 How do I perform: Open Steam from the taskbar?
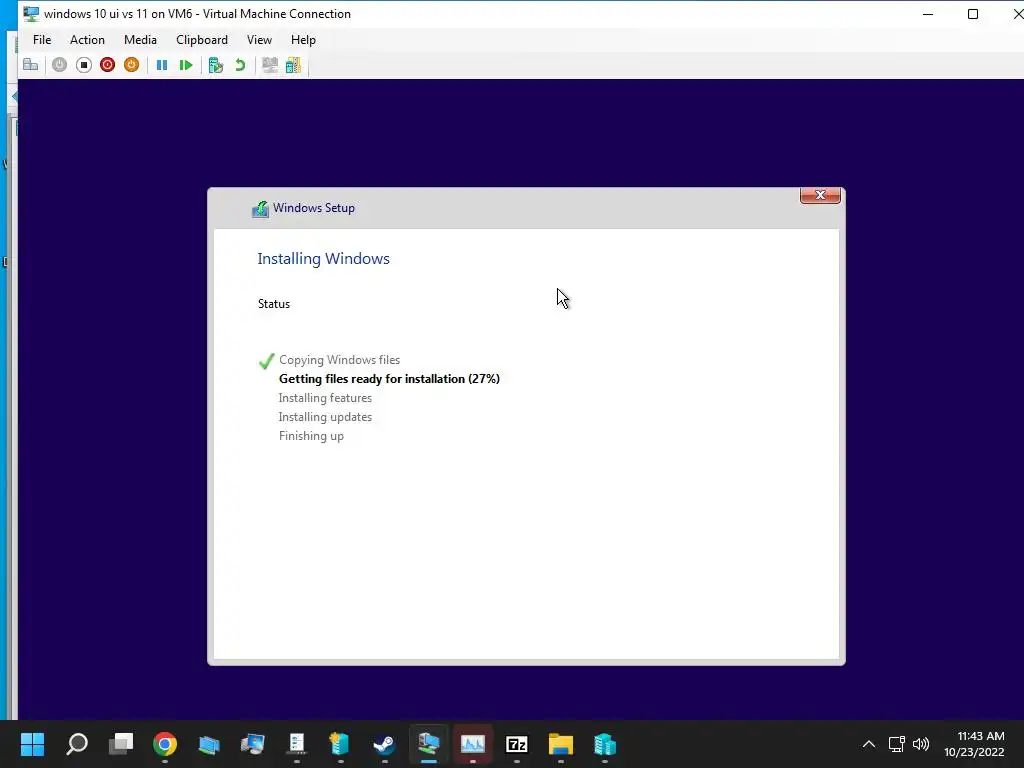point(384,744)
